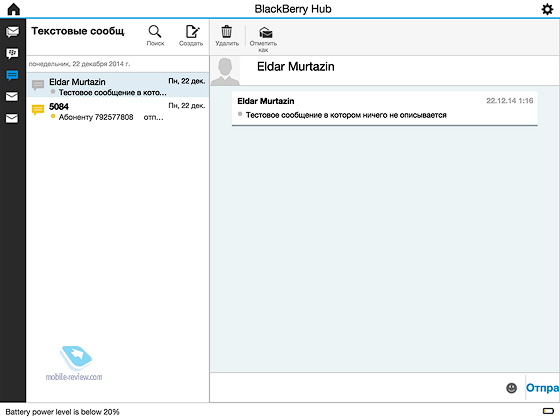The height and width of the screenshot is (420, 560).
Task: Open first email account envelope in sidebar
Action: tap(12, 97)
